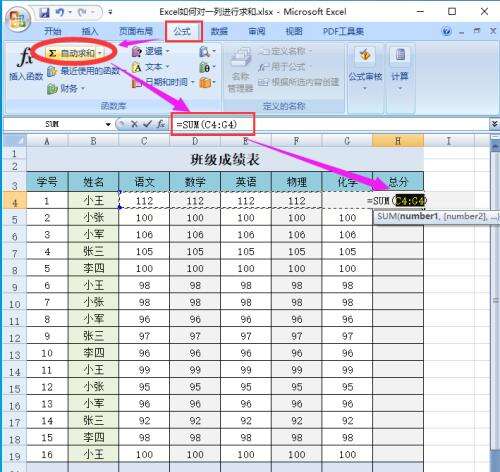Undo the last action
This screenshot has width=500, height=472.
point(60,13)
